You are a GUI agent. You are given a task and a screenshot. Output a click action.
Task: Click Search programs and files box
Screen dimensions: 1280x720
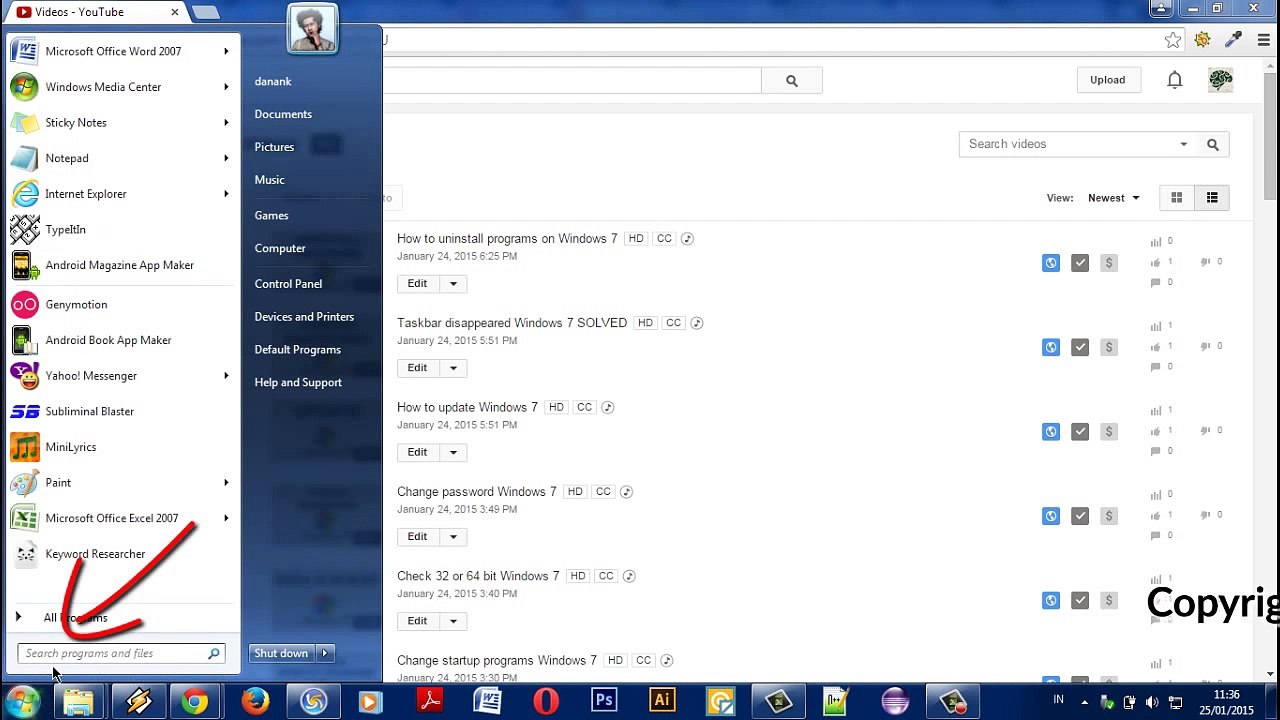point(121,653)
